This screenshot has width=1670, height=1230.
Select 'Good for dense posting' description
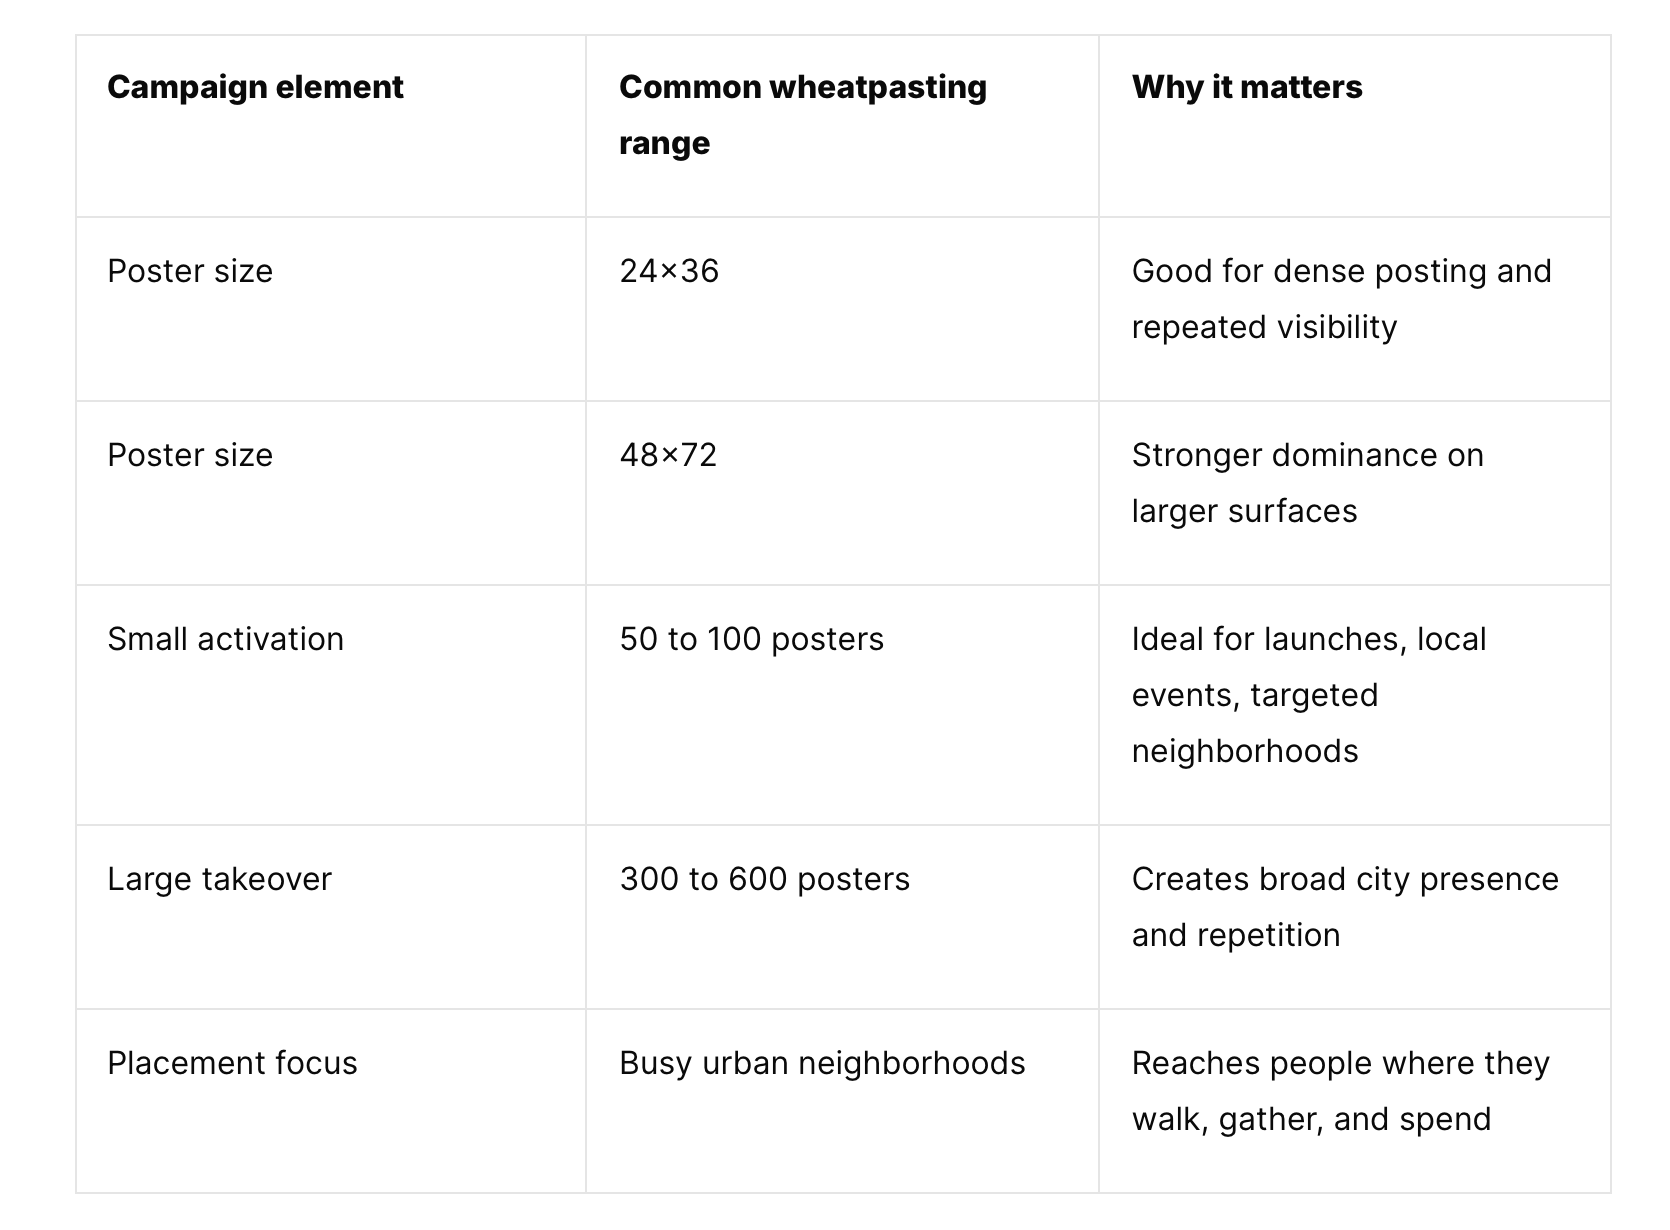coord(1342,299)
